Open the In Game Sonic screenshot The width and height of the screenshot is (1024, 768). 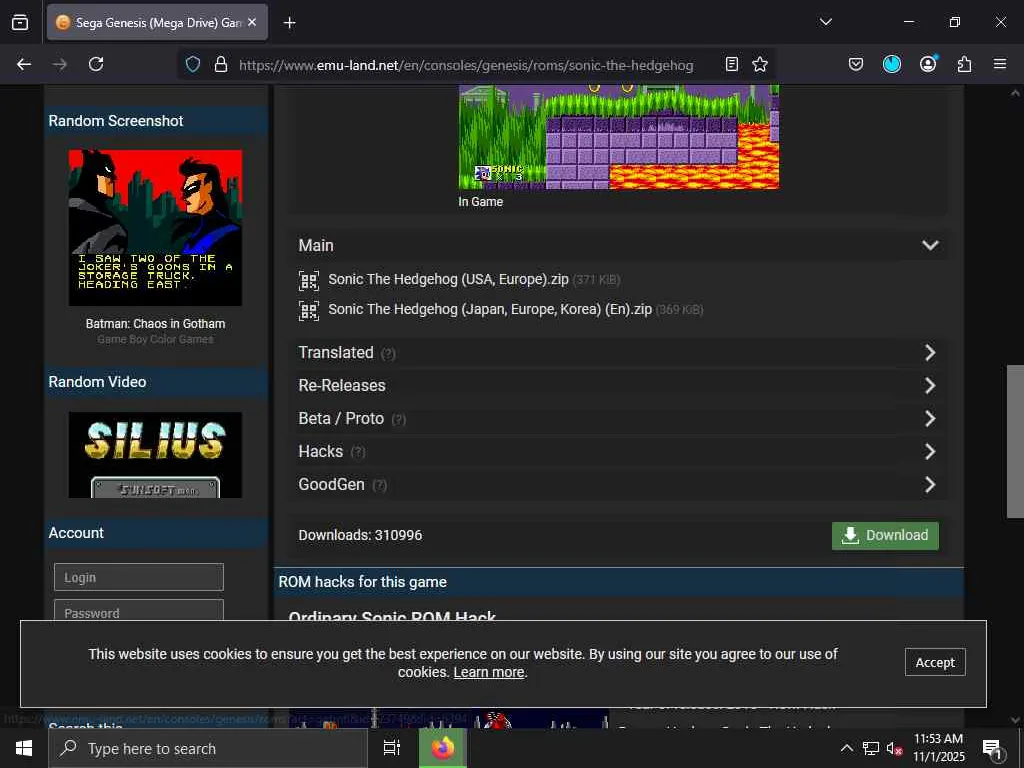pos(618,137)
